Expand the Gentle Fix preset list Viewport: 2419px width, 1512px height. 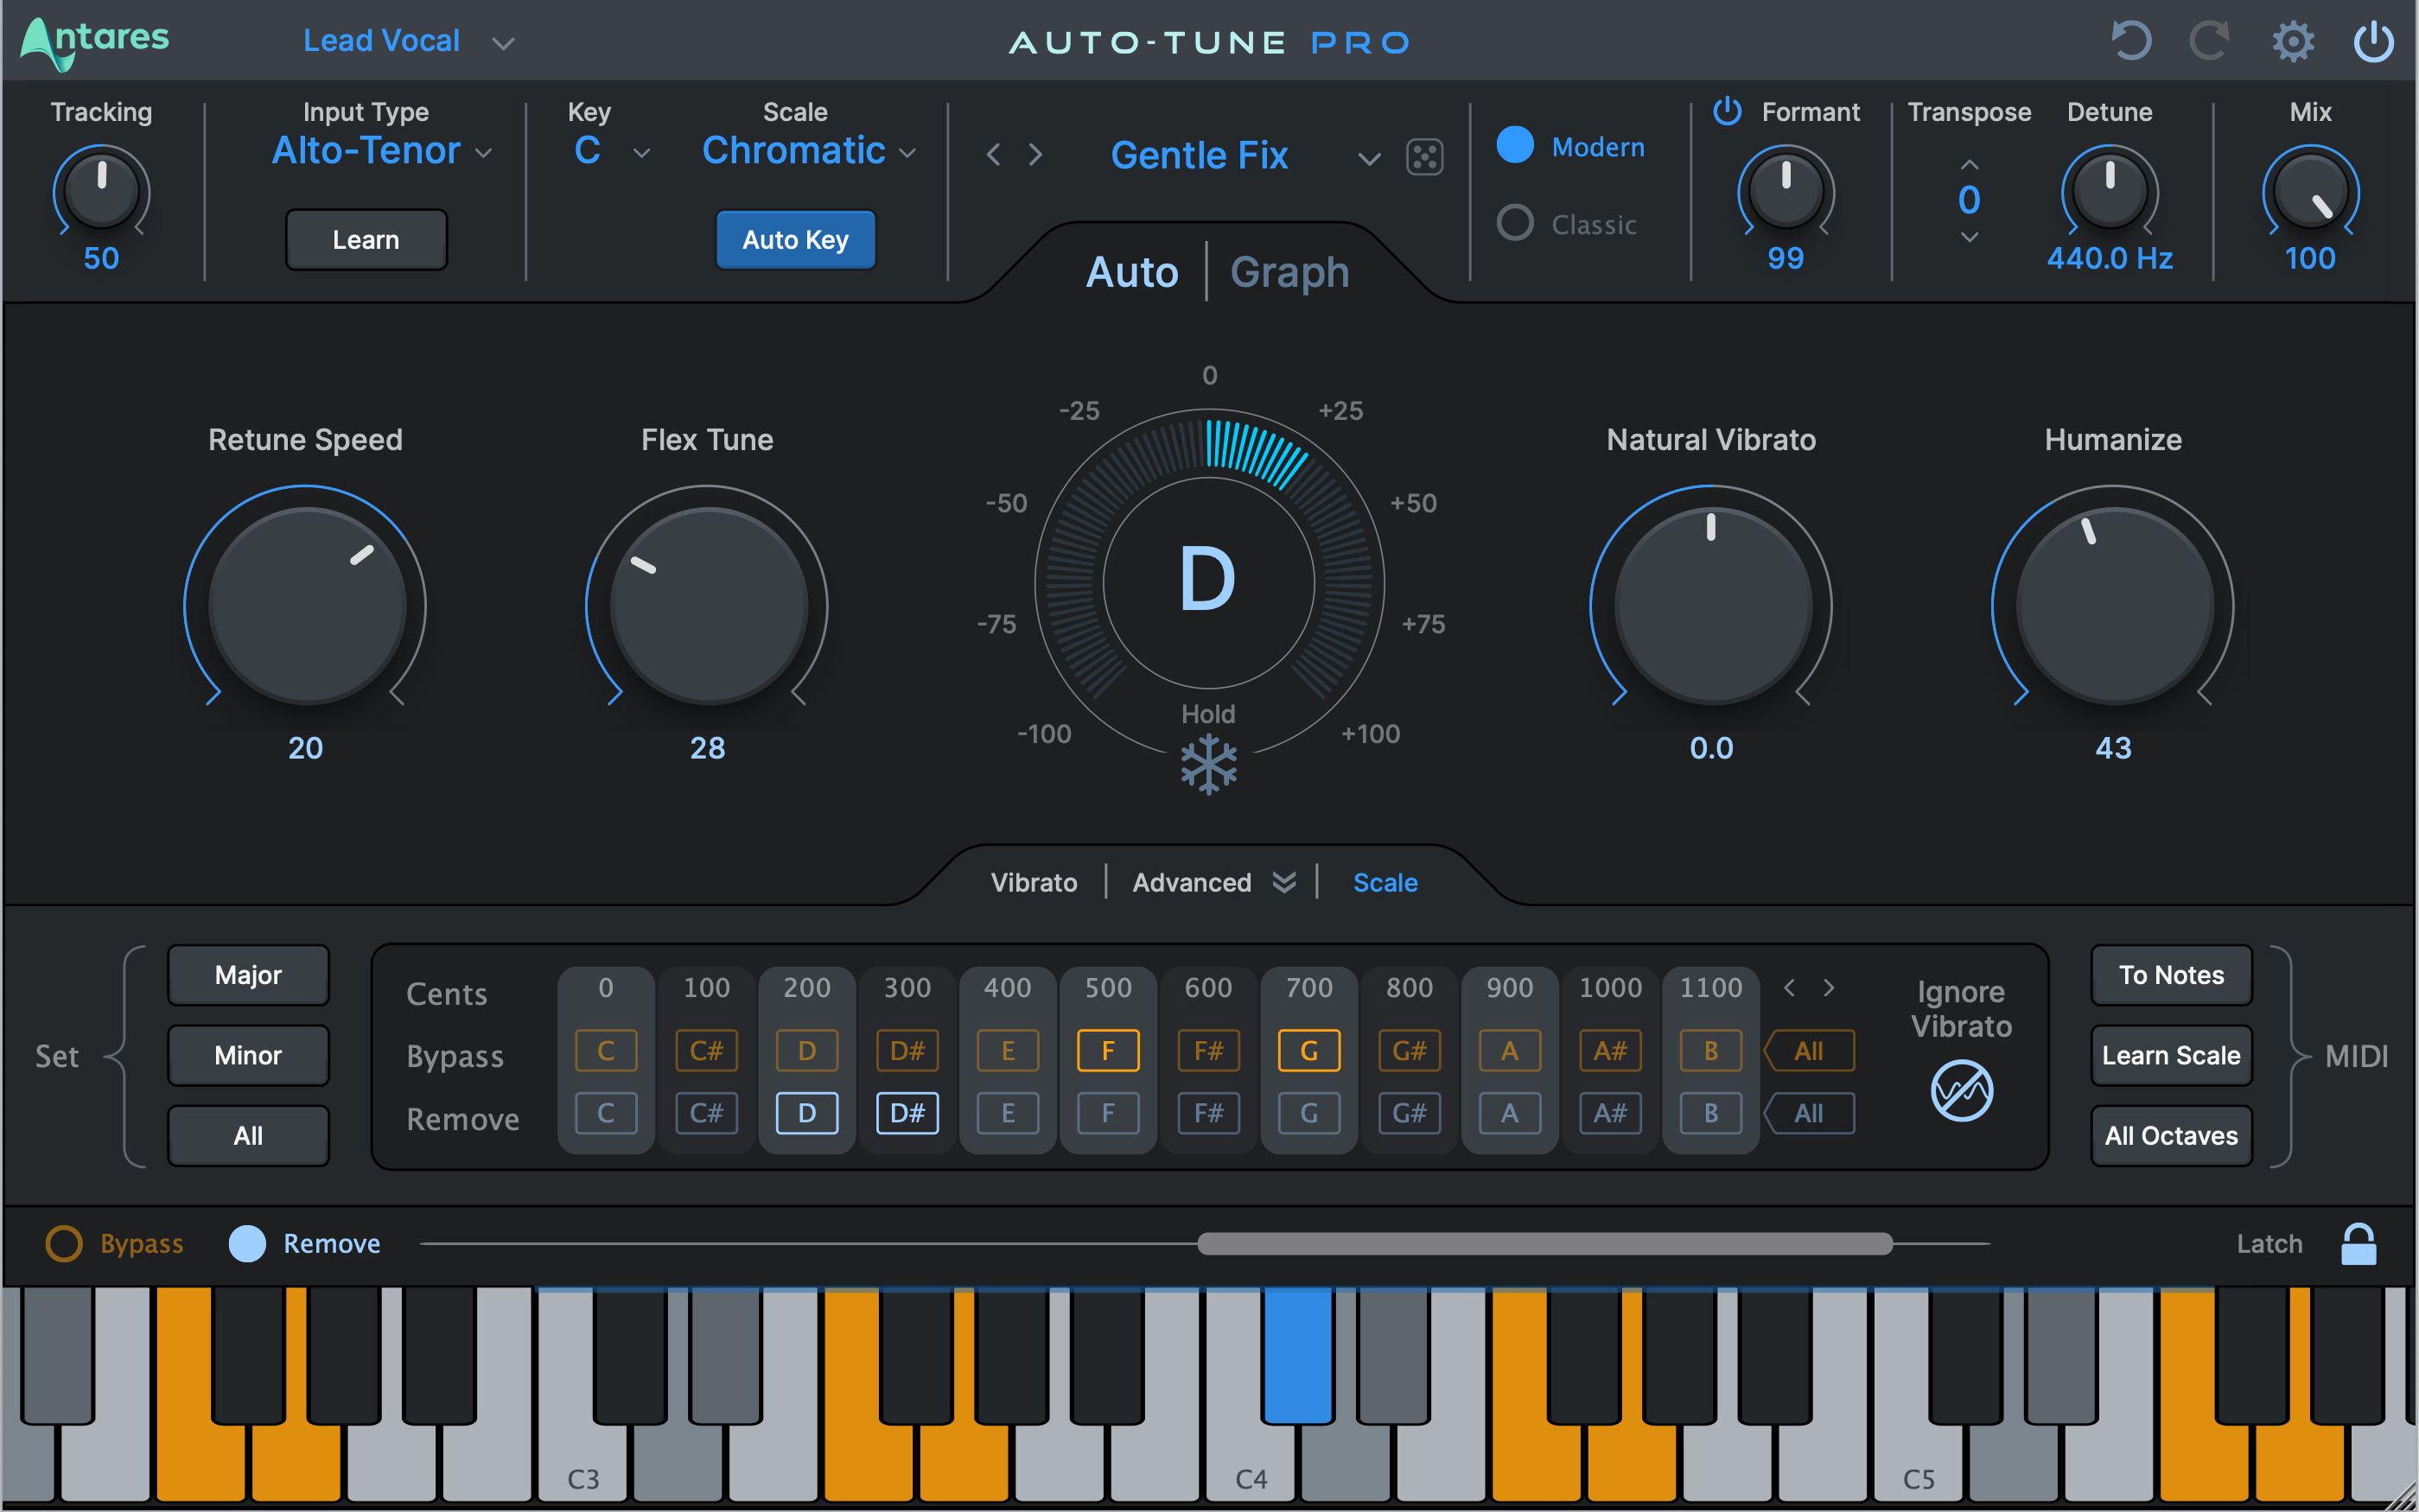[x=1369, y=158]
